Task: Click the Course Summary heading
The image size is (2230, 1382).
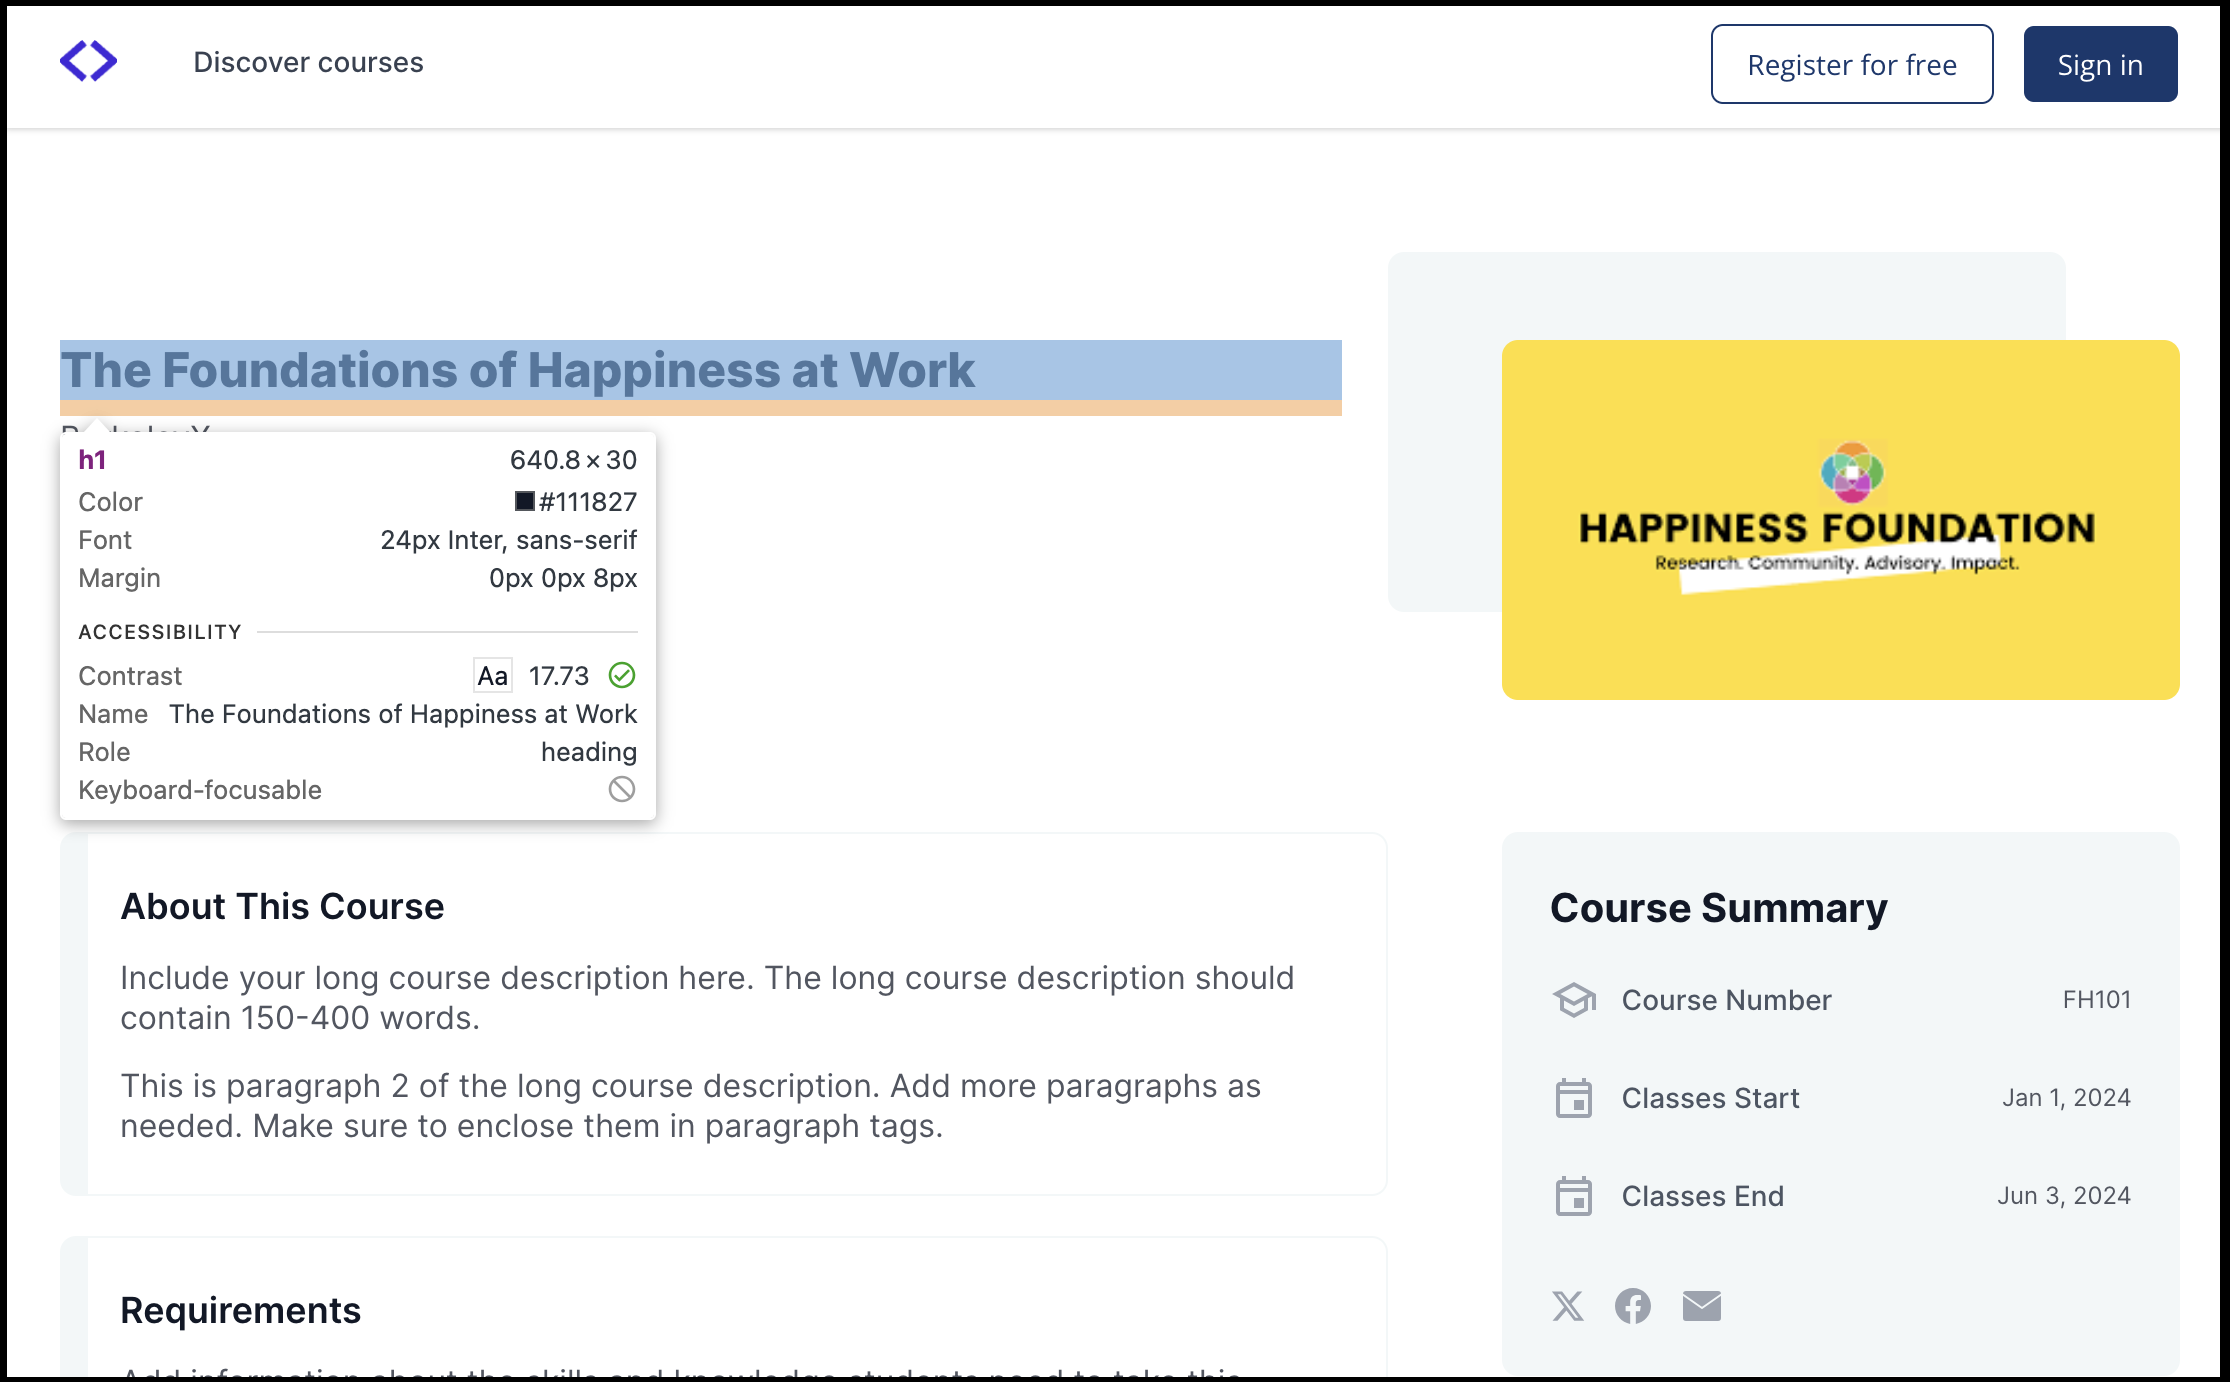Action: click(x=1719, y=908)
